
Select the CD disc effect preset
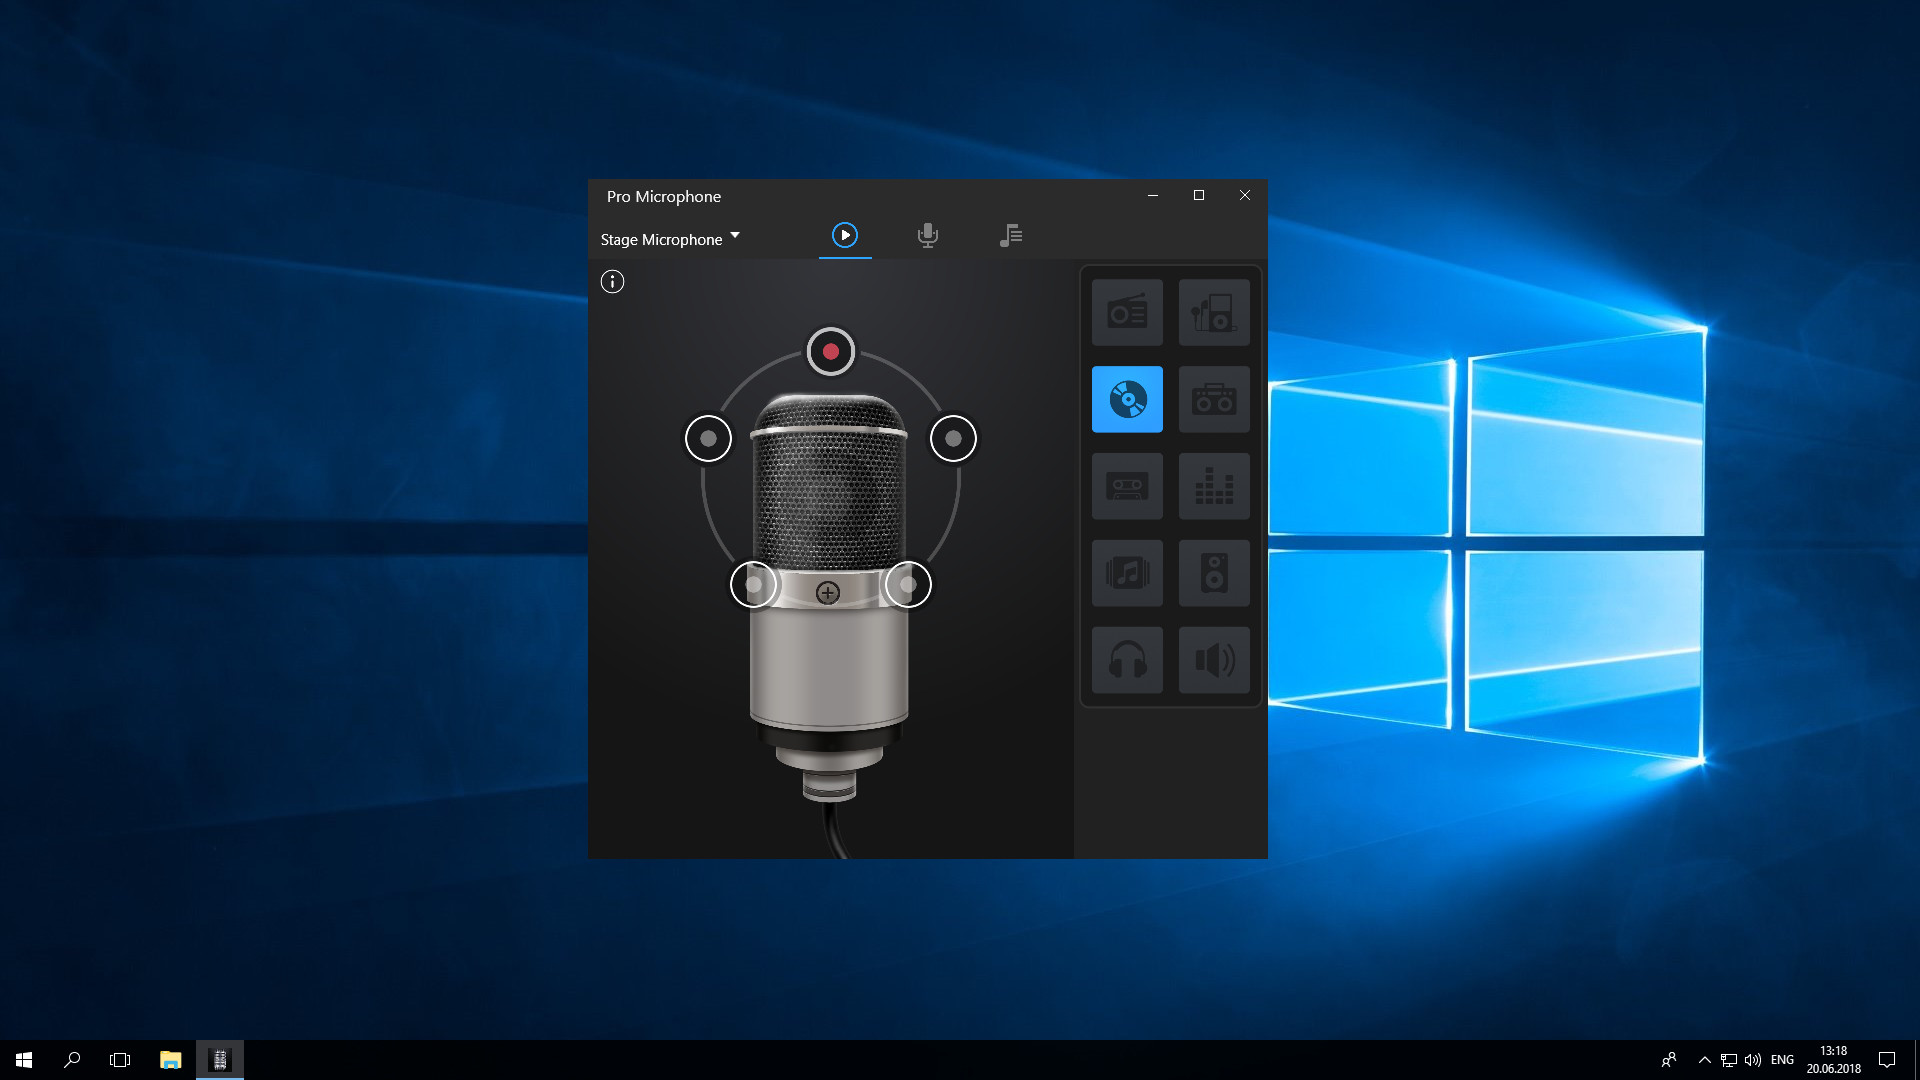click(x=1127, y=399)
